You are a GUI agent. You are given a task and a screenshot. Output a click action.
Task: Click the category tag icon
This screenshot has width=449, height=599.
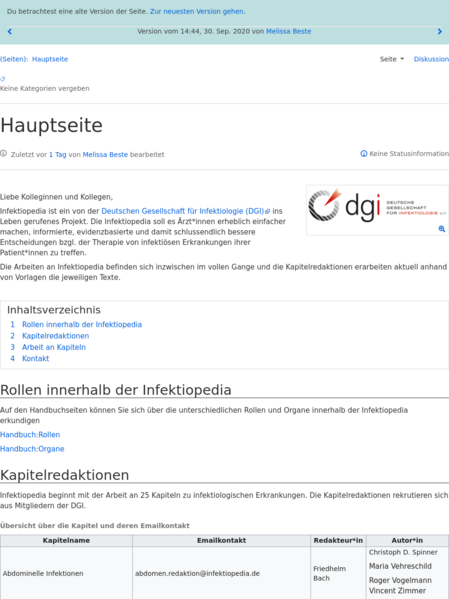click(2, 79)
